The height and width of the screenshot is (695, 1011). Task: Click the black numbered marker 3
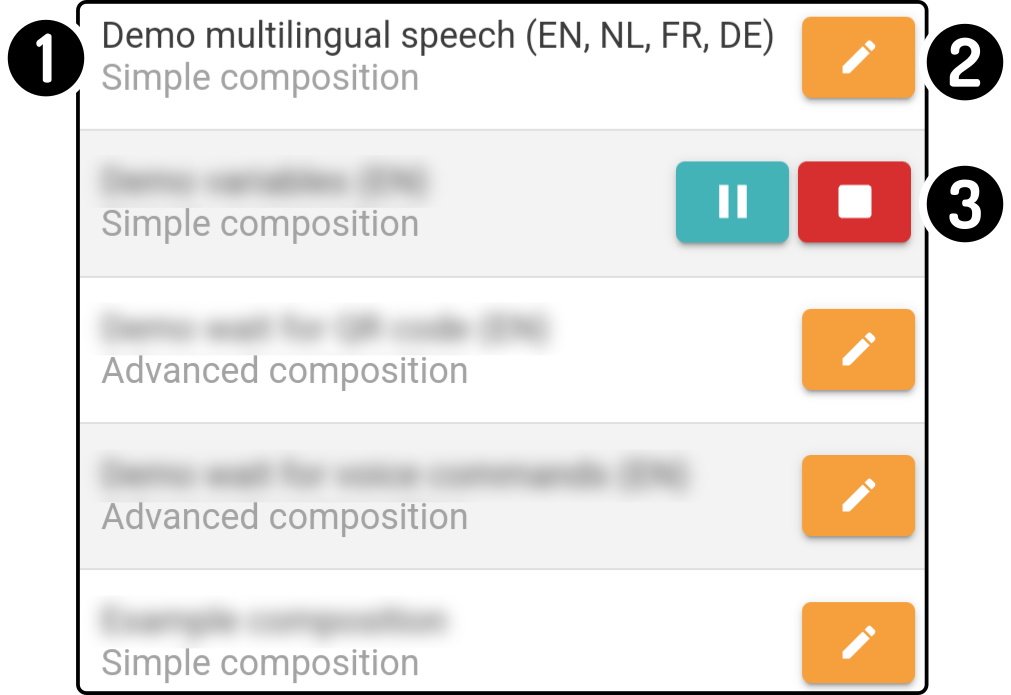(x=965, y=204)
